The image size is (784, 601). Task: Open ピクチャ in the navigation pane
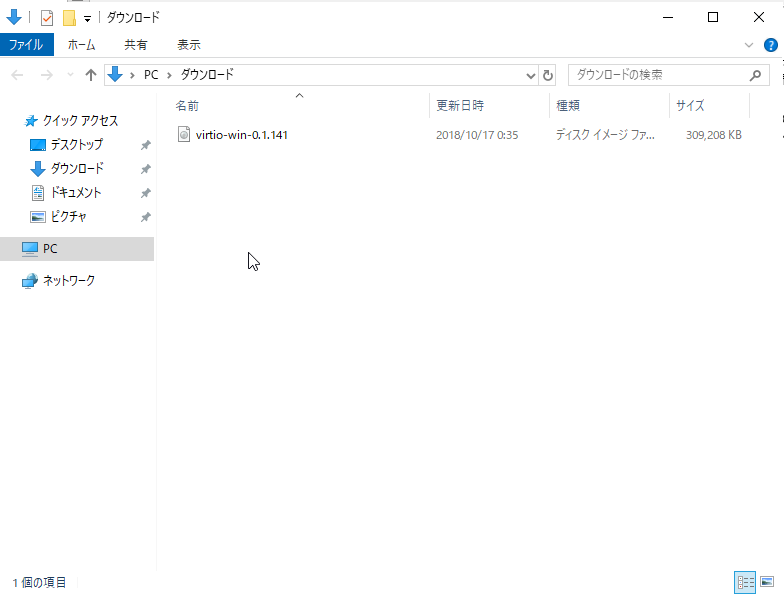(68, 216)
